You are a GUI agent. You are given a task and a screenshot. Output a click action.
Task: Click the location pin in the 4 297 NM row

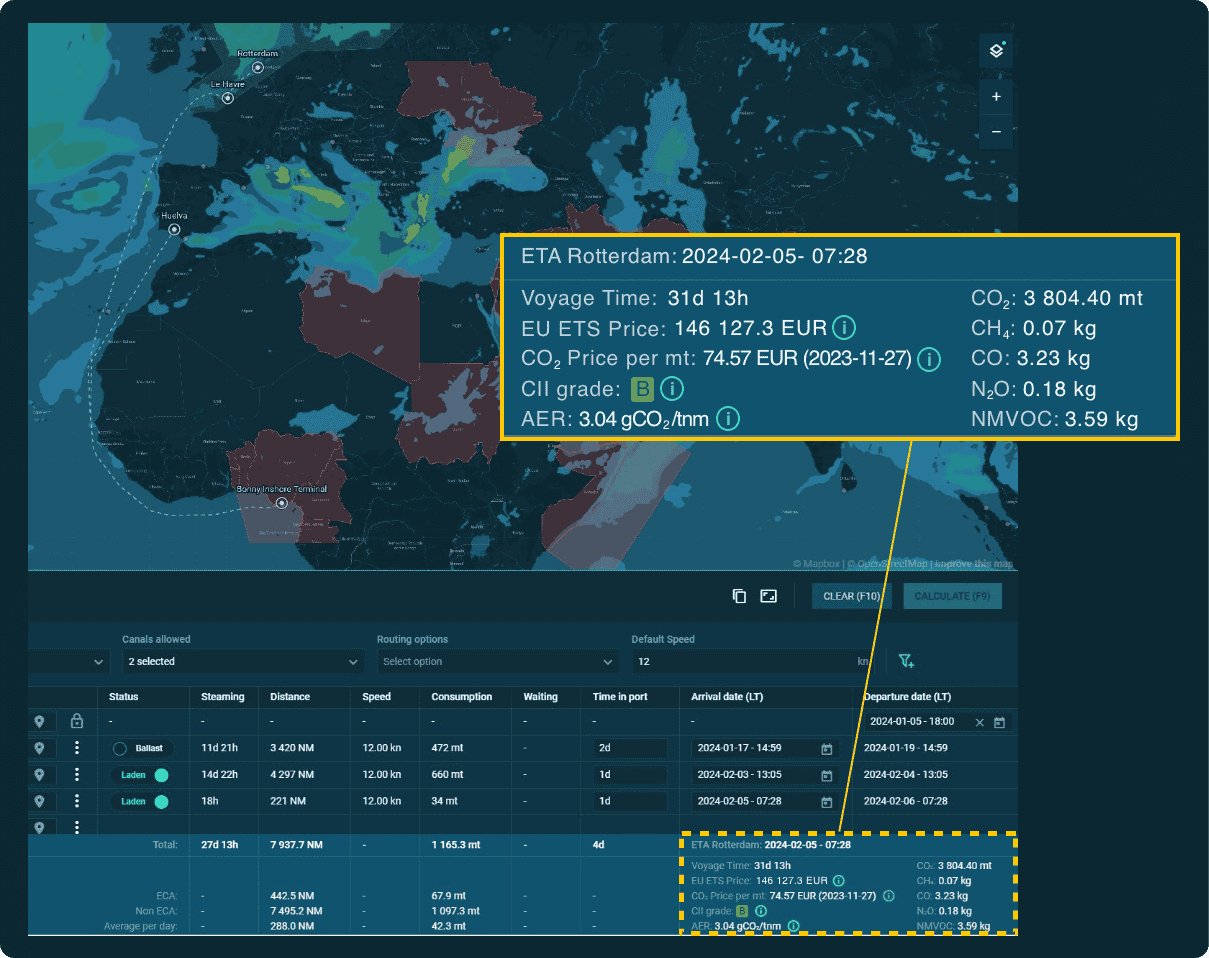39,774
